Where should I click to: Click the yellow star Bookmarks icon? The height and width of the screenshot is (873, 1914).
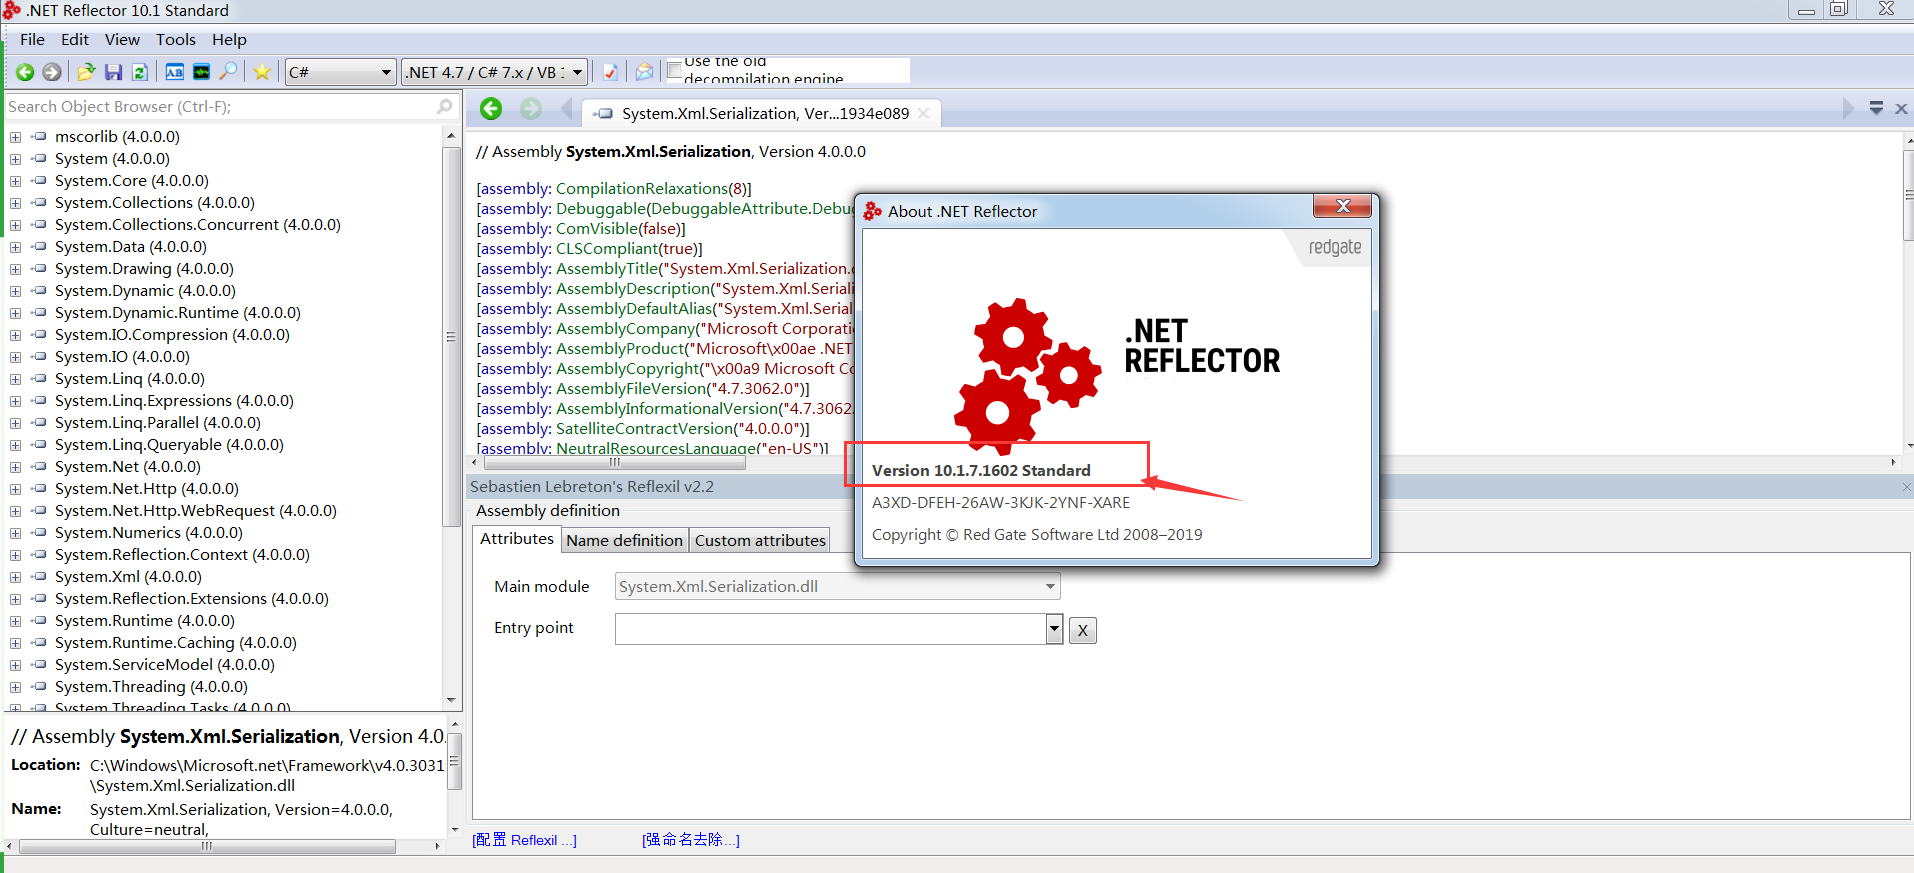click(262, 72)
